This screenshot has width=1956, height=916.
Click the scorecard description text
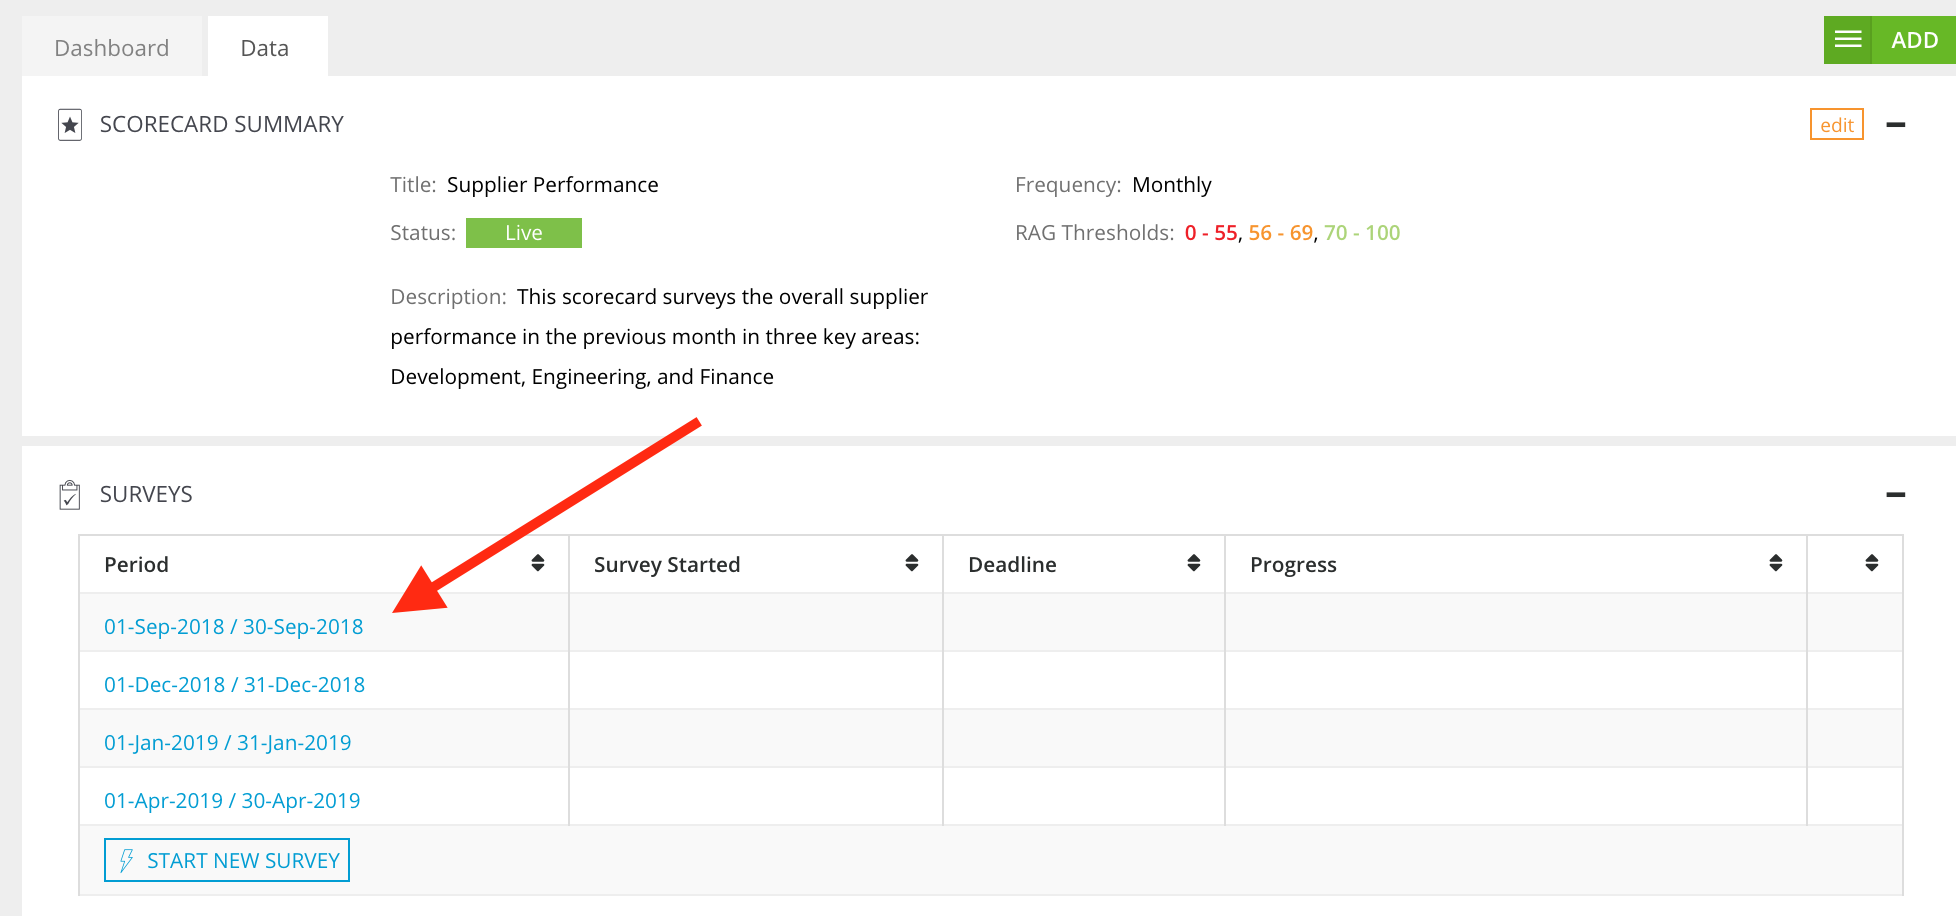coord(659,337)
